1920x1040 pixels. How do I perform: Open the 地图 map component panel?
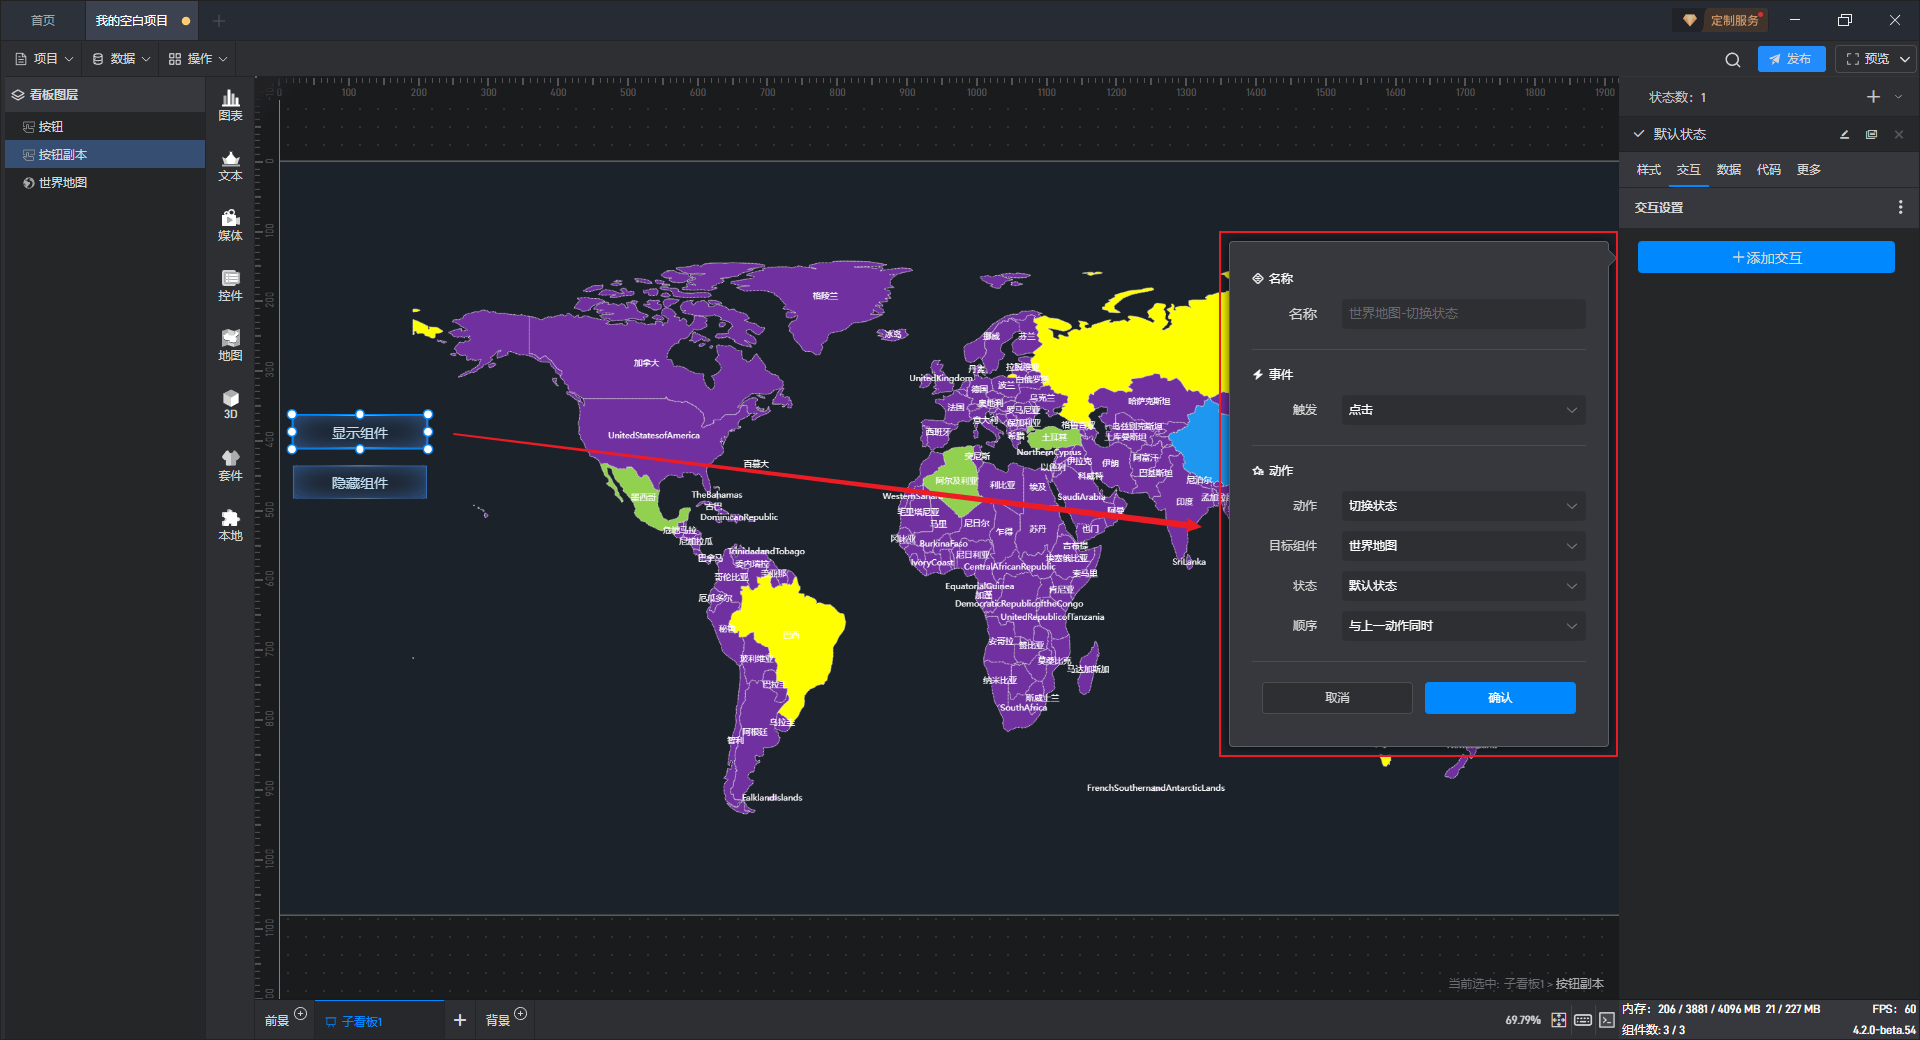pos(230,345)
